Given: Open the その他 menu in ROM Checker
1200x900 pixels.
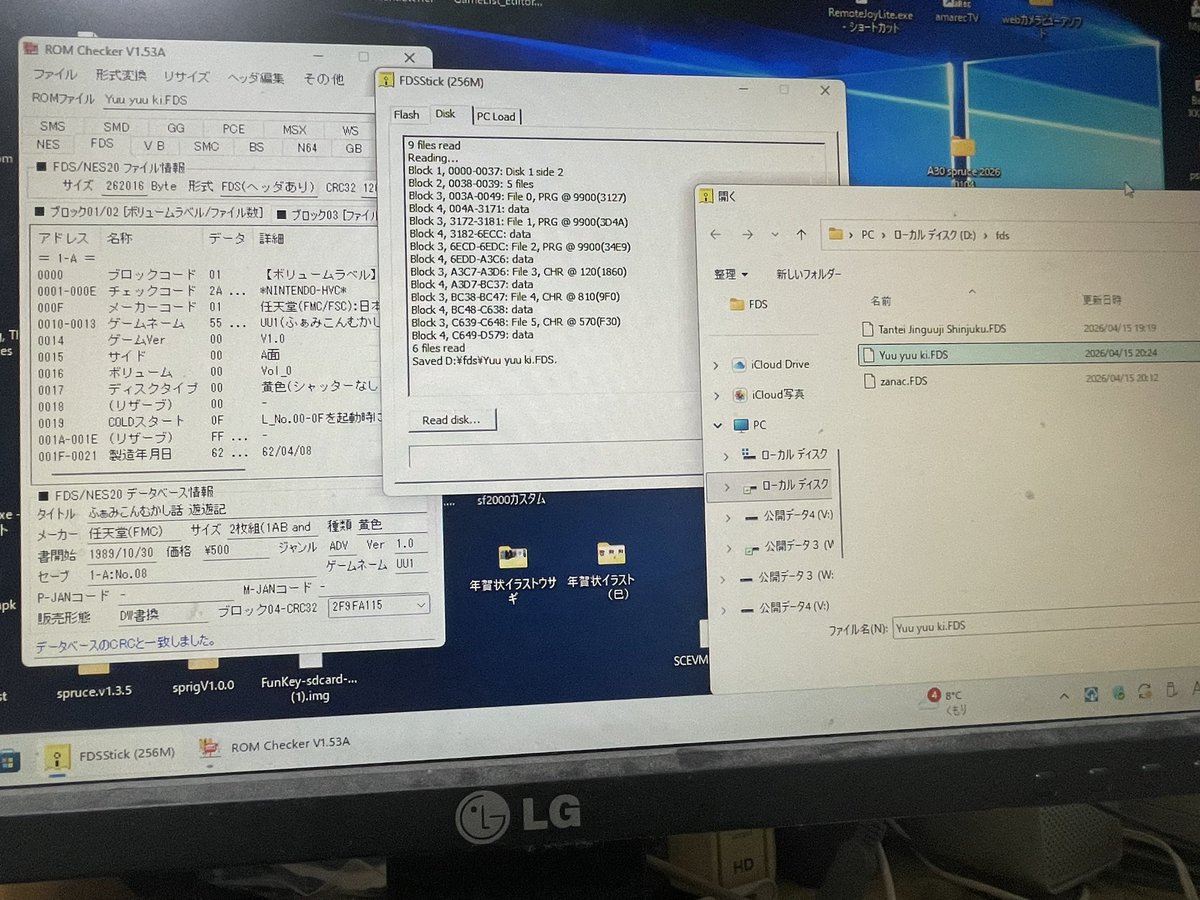Looking at the screenshot, I should click(323, 79).
